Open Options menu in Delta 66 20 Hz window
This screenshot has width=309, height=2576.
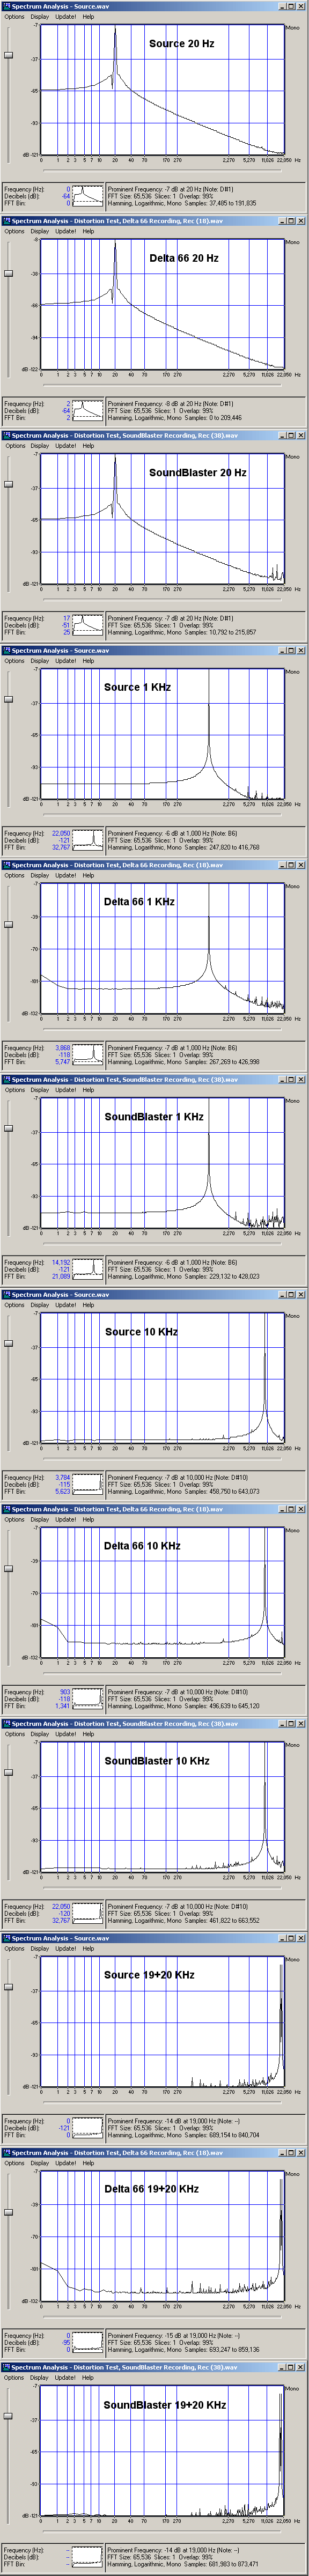(x=14, y=231)
